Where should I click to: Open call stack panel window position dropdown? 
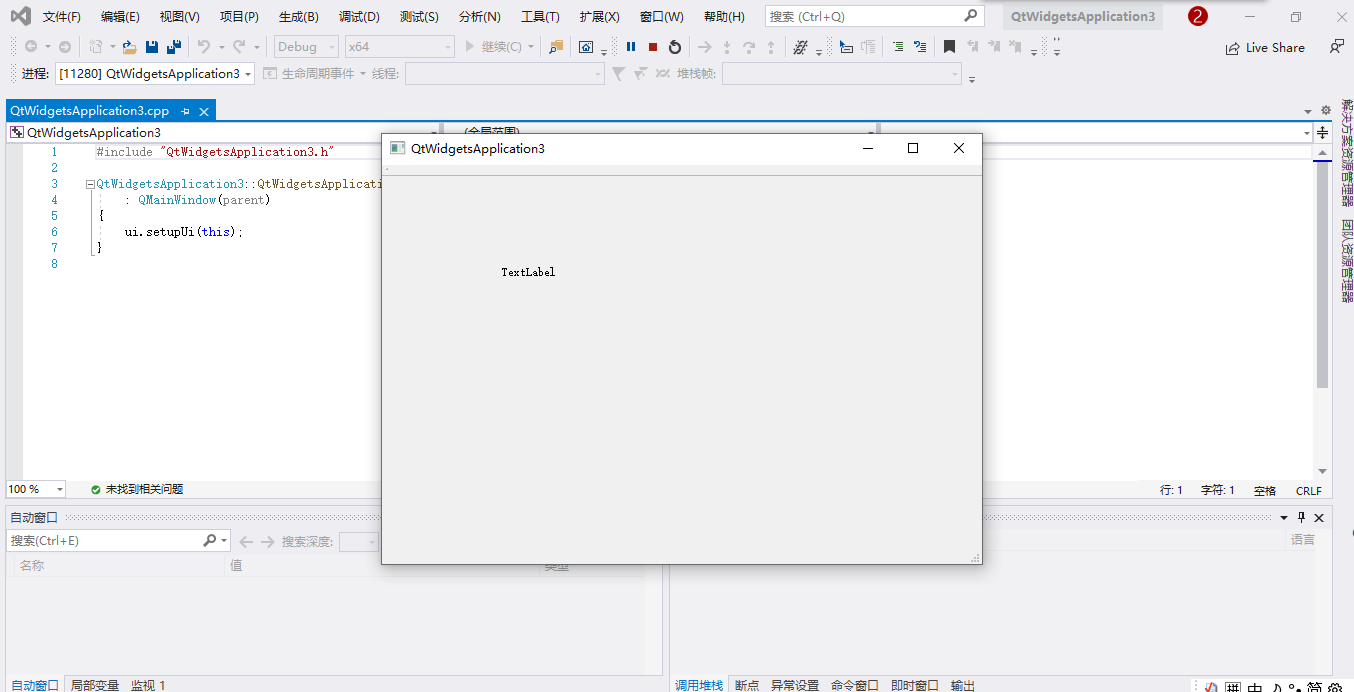click(1284, 517)
